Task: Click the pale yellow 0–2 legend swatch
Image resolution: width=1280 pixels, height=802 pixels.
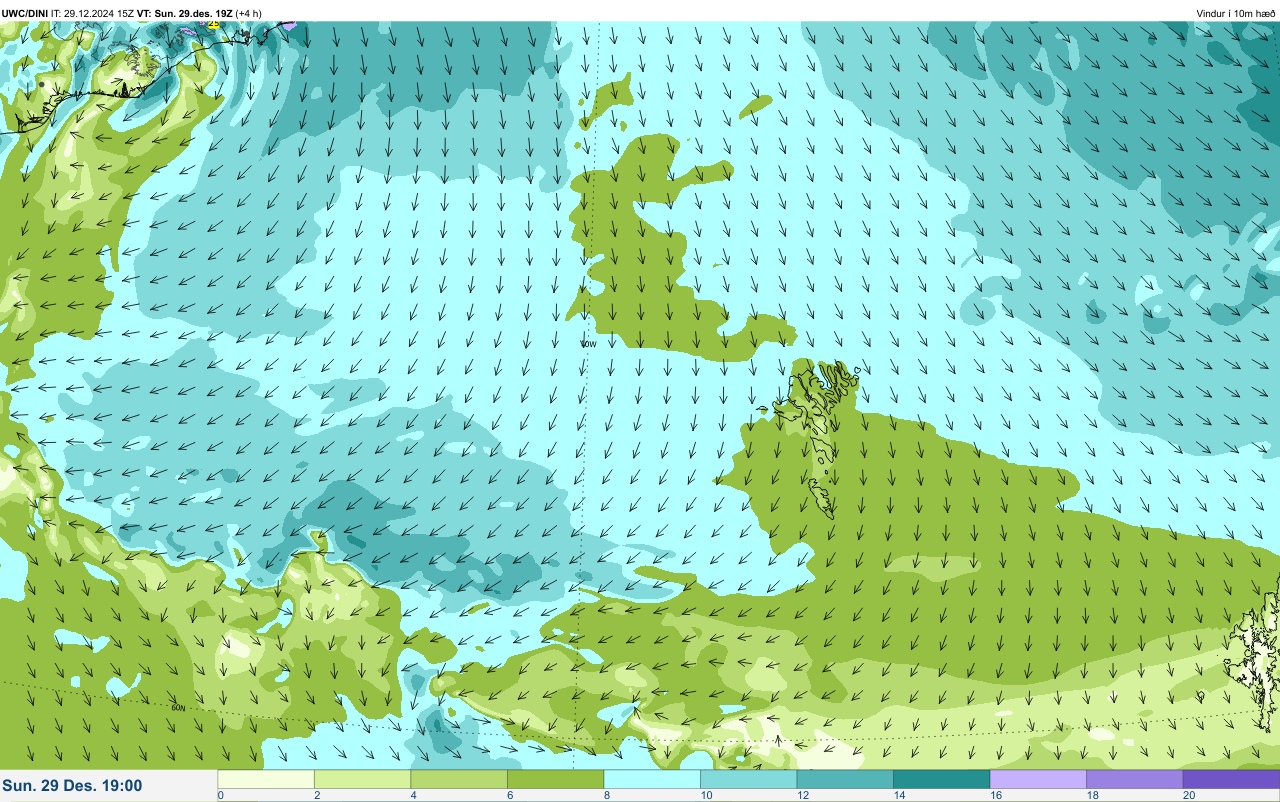Action: pos(266,779)
